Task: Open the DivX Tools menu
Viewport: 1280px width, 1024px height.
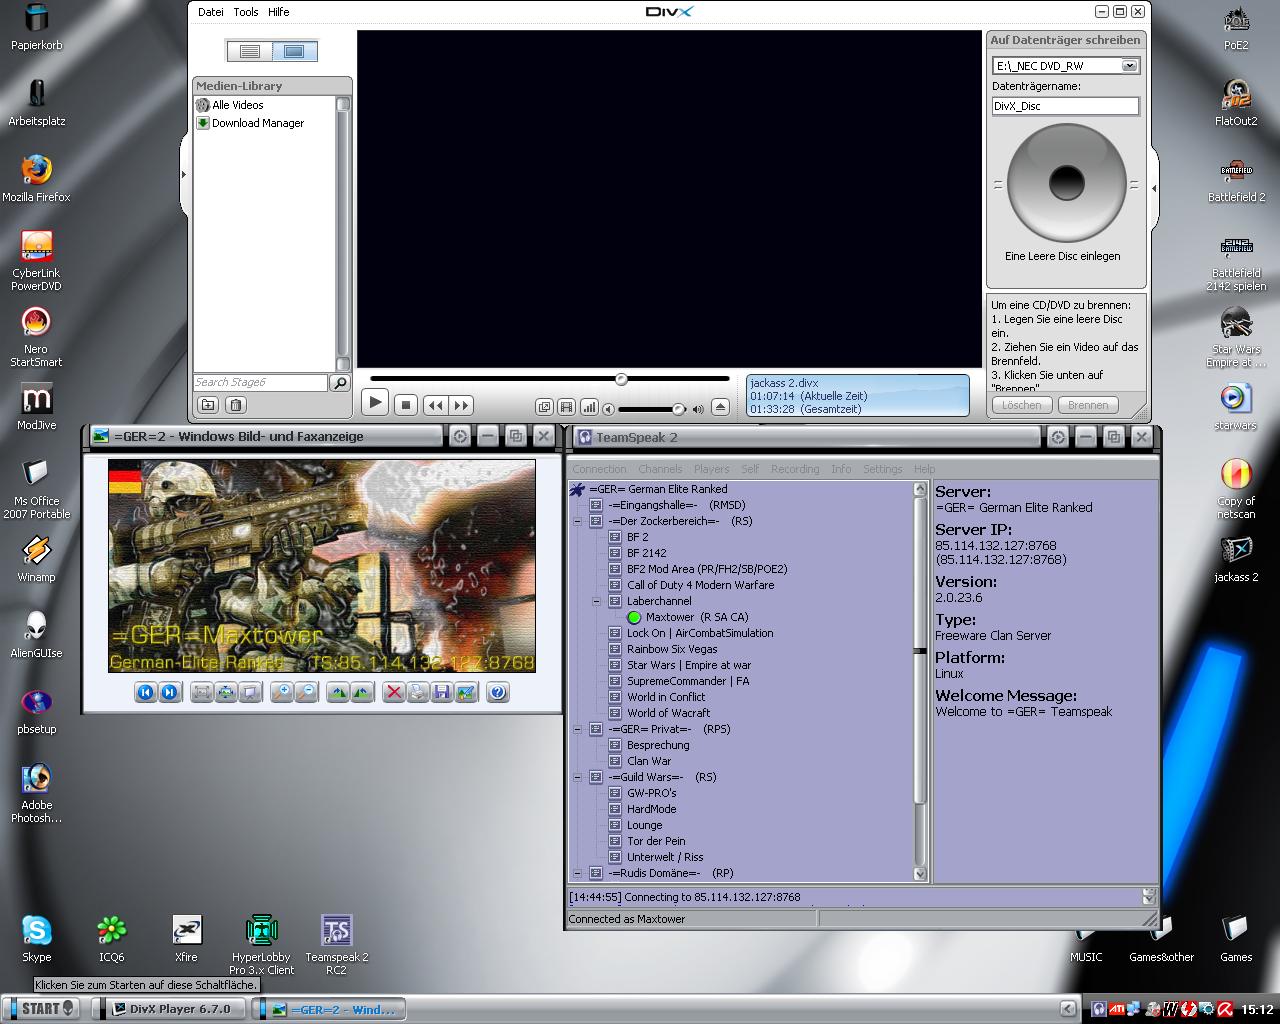Action: (x=246, y=12)
